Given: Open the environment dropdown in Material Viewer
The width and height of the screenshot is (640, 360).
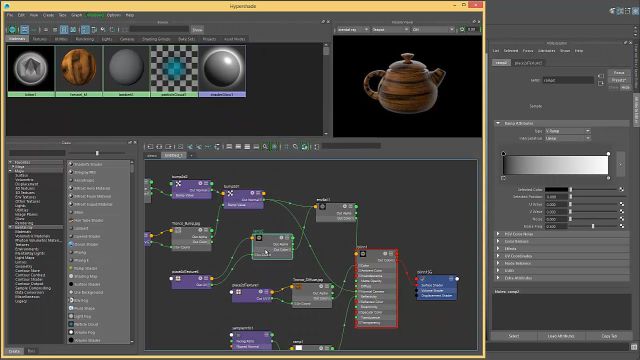Looking at the screenshot, I should click(x=433, y=29).
